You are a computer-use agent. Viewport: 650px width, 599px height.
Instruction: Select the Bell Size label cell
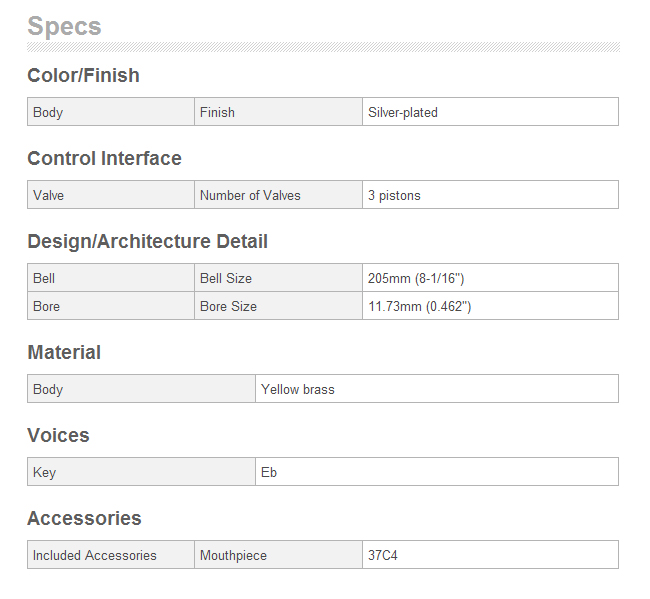(x=278, y=278)
